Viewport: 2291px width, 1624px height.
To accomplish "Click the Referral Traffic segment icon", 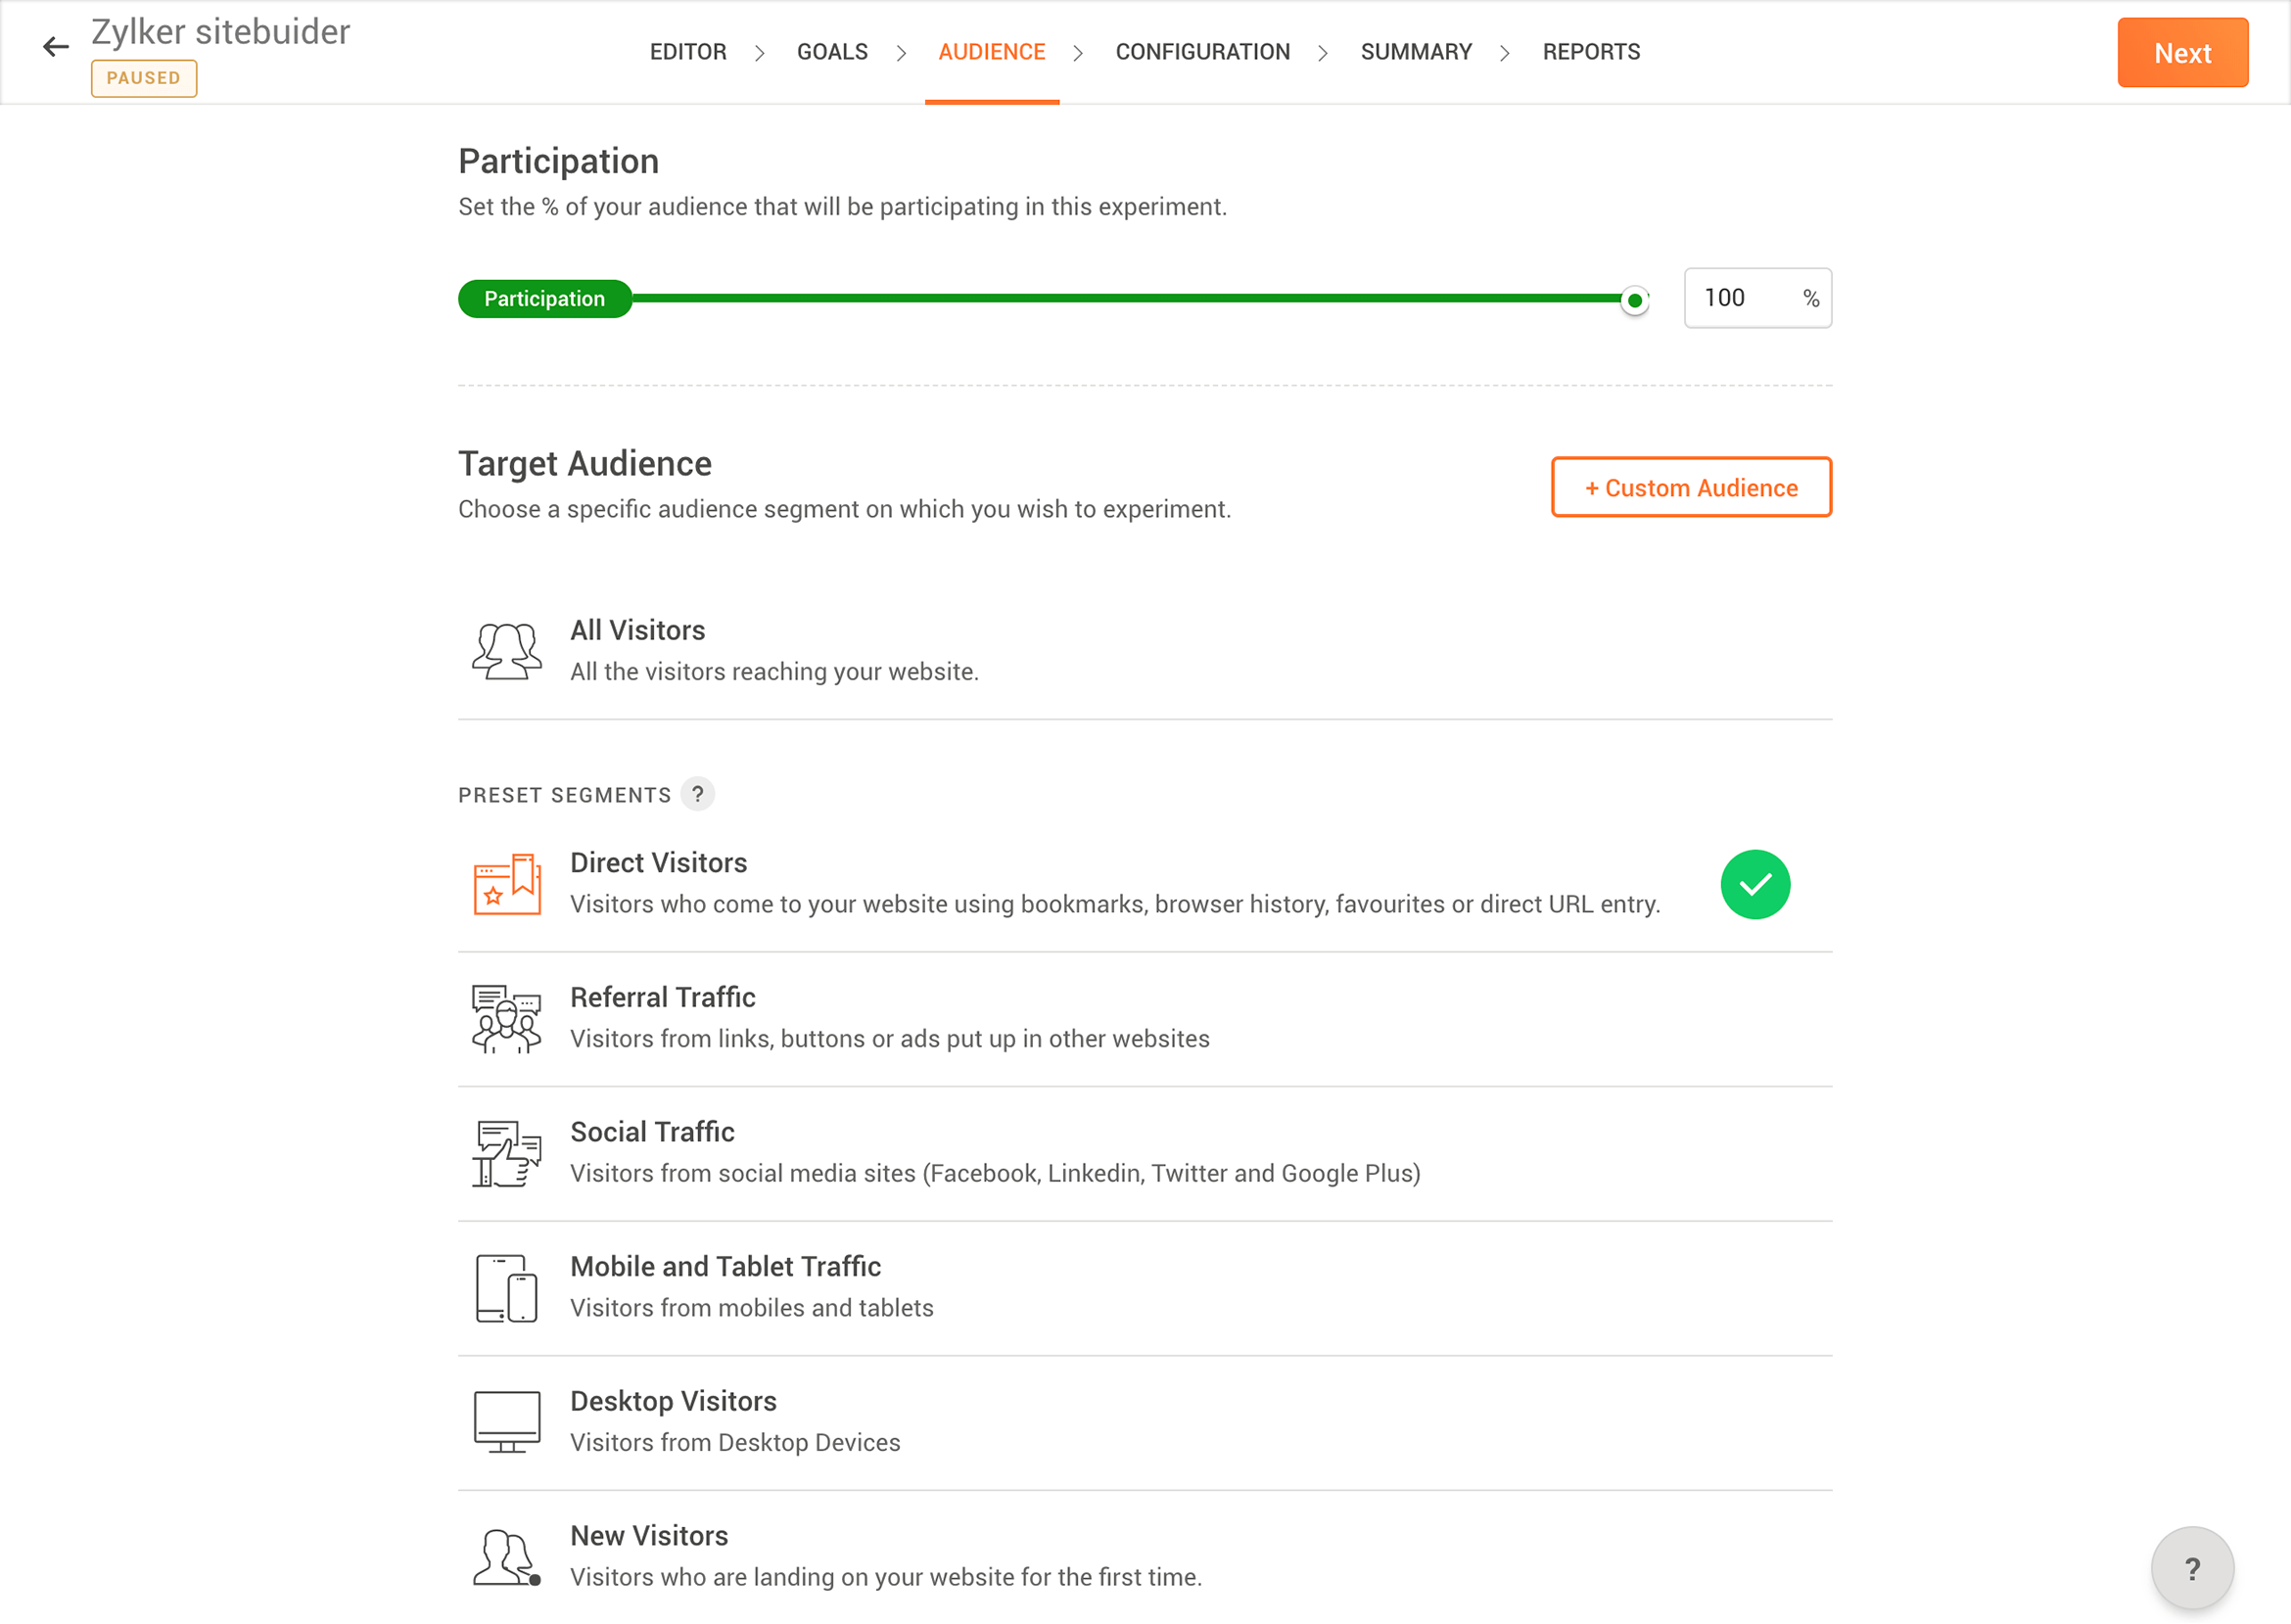I will pyautogui.click(x=505, y=1017).
